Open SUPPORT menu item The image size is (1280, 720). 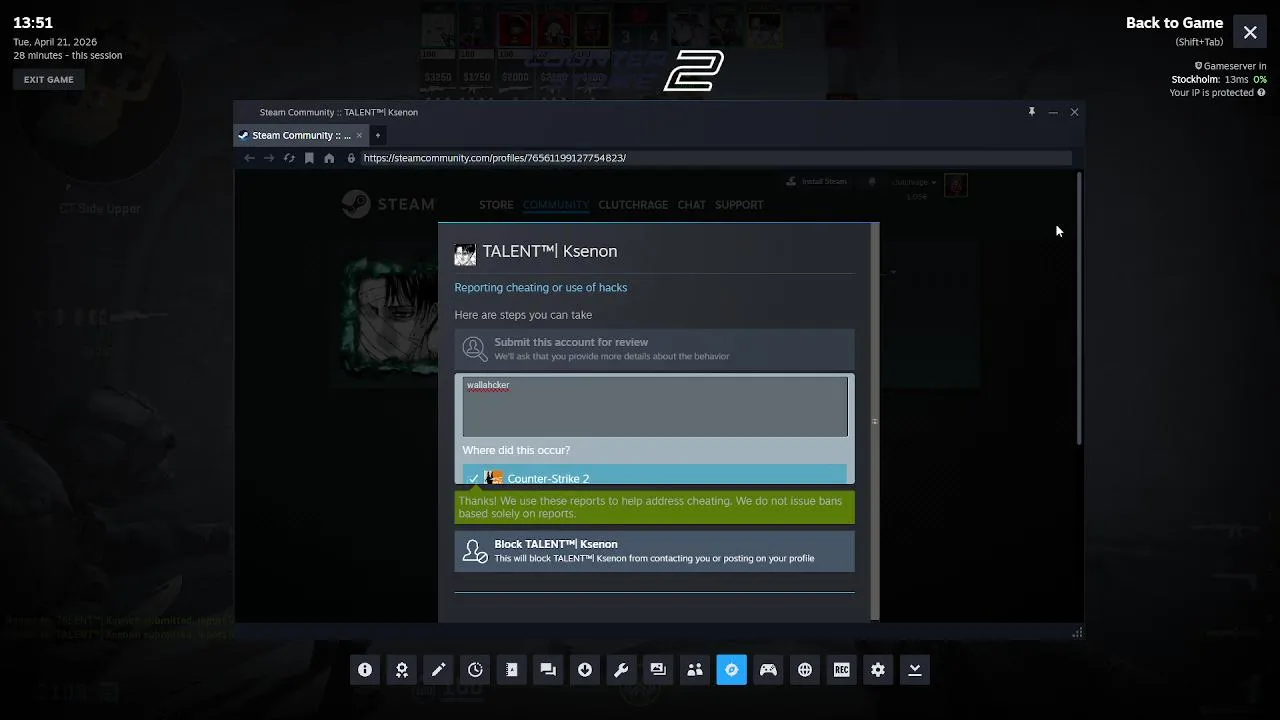pos(739,205)
